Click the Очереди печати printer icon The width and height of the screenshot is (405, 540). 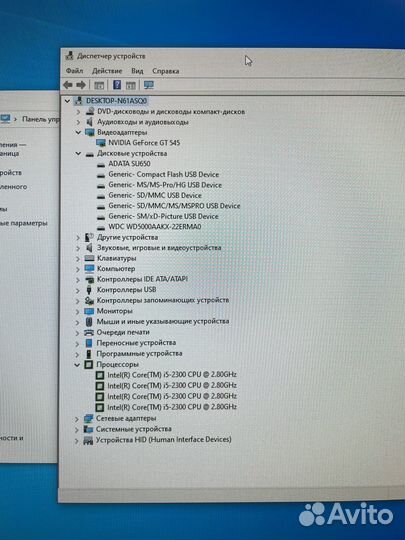89,332
